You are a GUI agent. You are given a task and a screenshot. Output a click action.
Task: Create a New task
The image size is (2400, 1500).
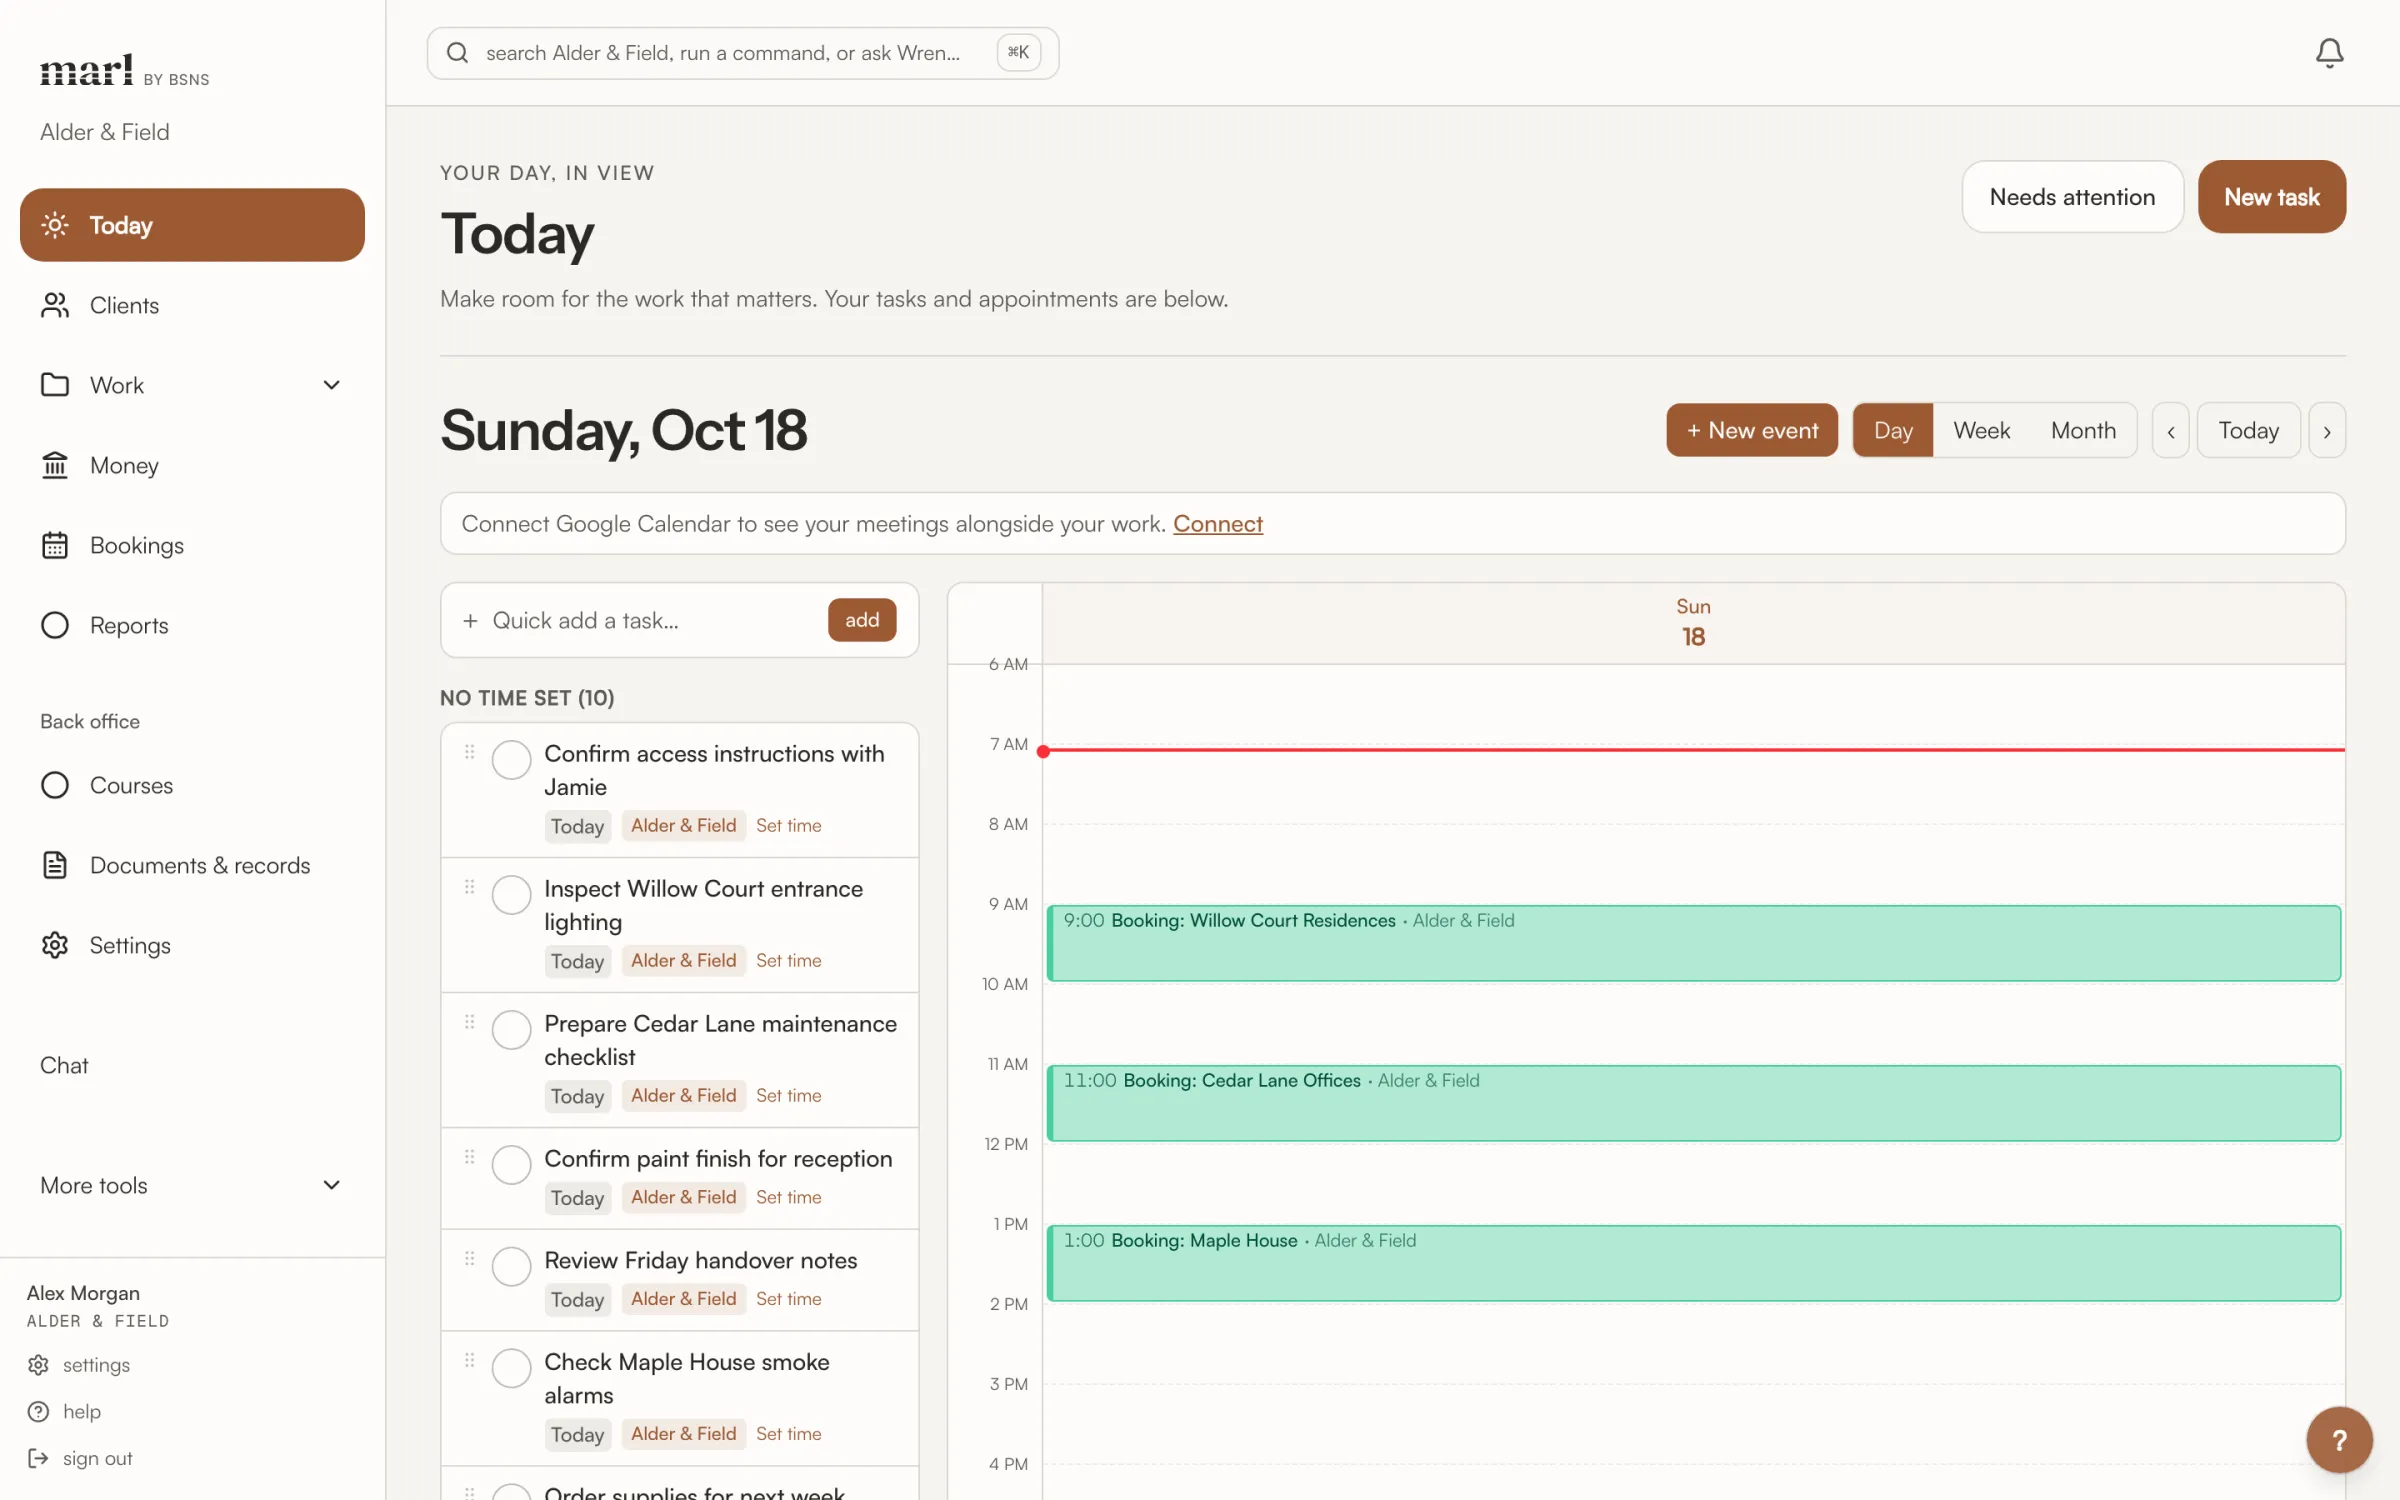point(2272,197)
